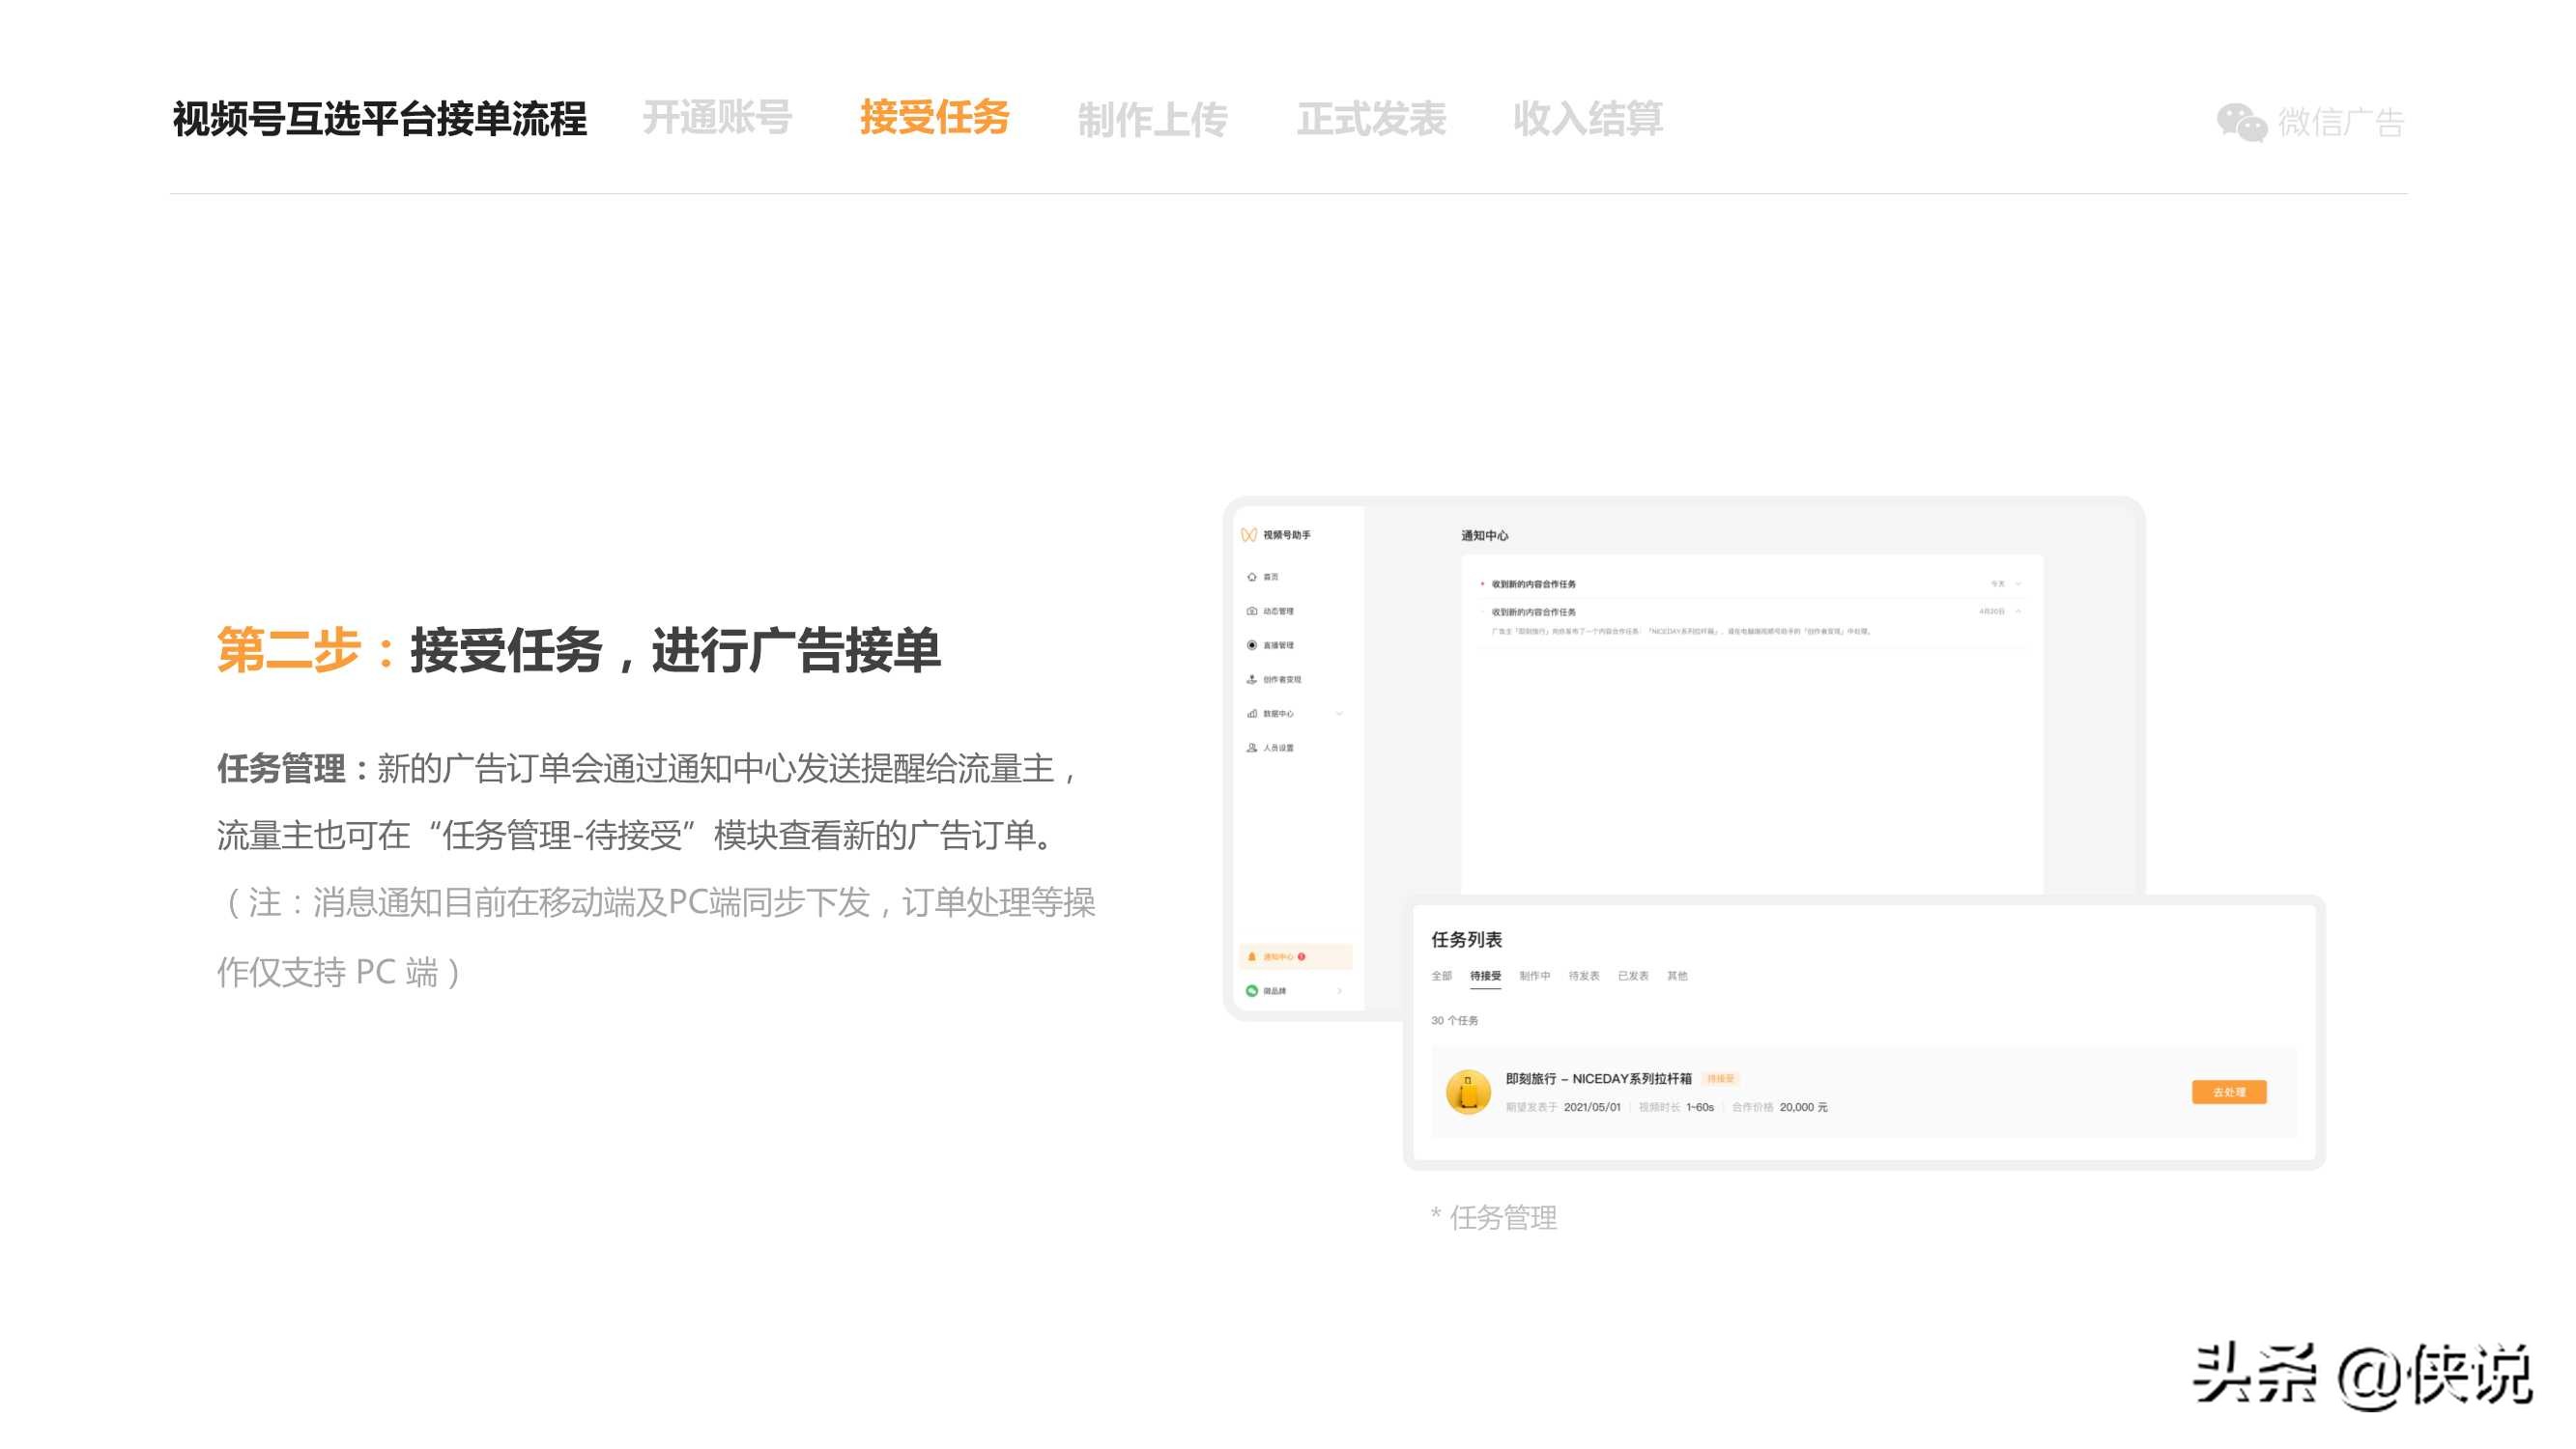Open 数据中心 via the bar chart icon

click(1252, 714)
